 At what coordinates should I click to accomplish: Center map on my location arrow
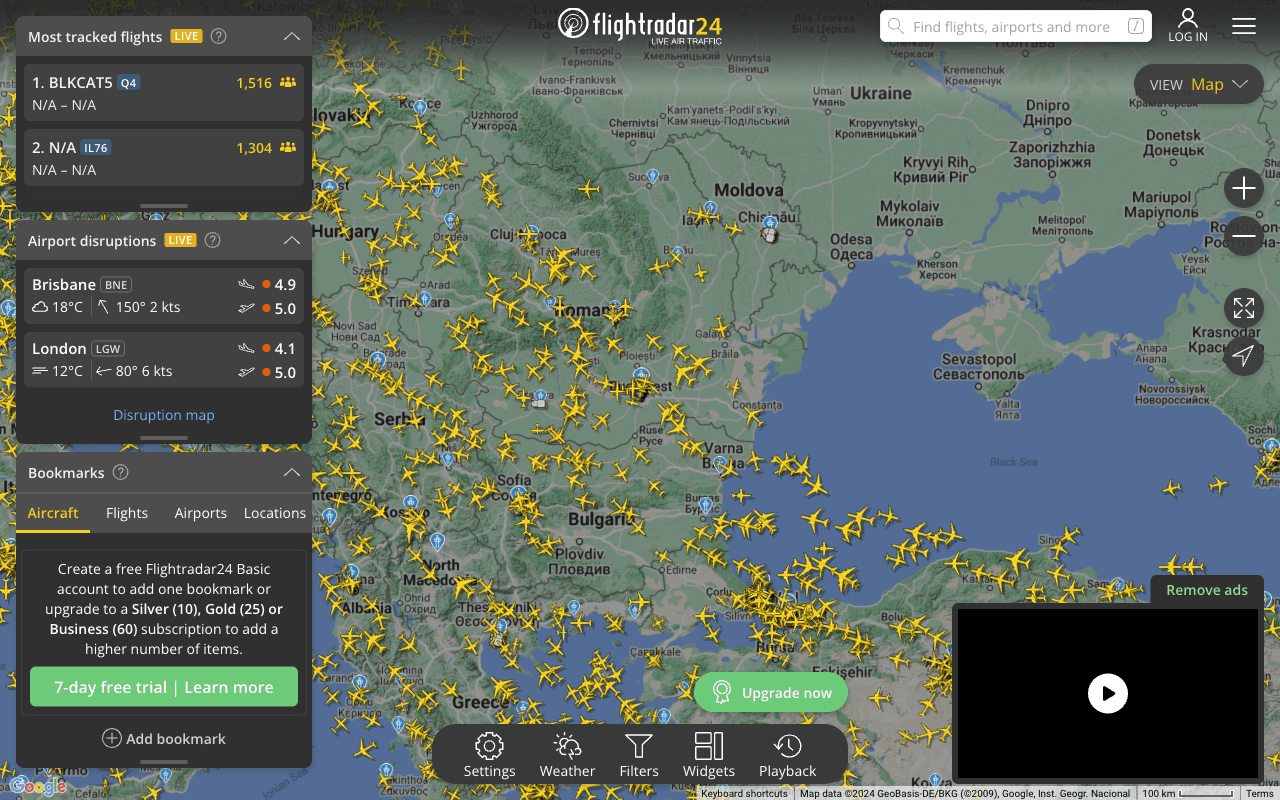[x=1243, y=356]
